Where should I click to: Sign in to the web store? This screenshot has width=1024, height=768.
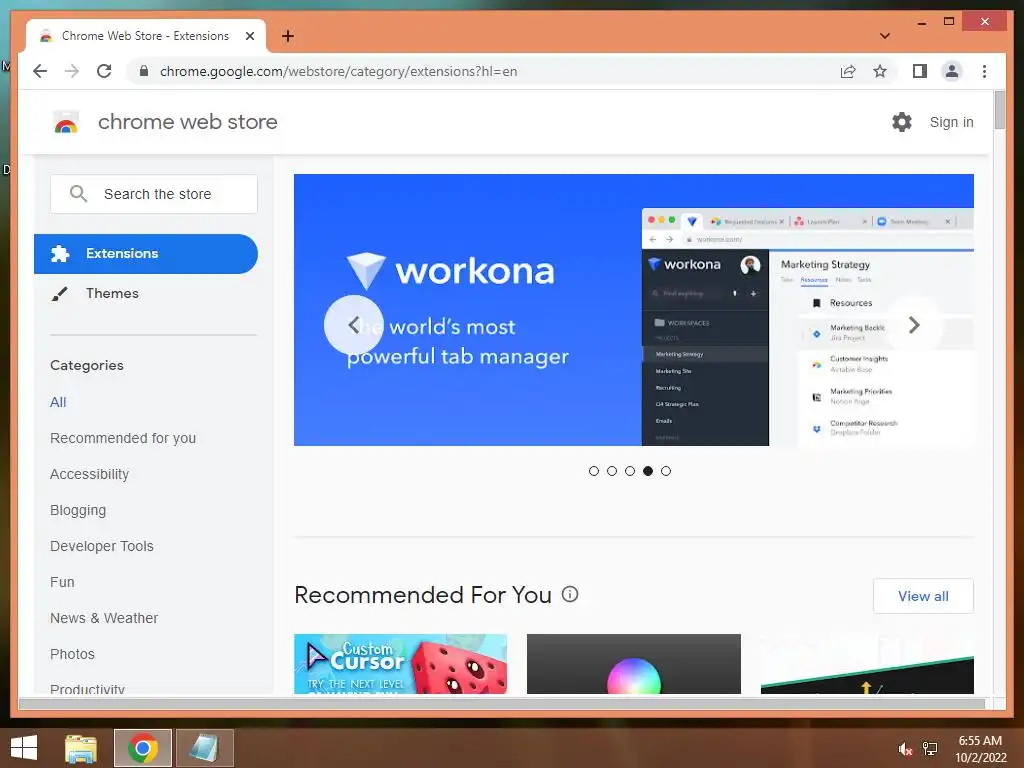(x=952, y=122)
